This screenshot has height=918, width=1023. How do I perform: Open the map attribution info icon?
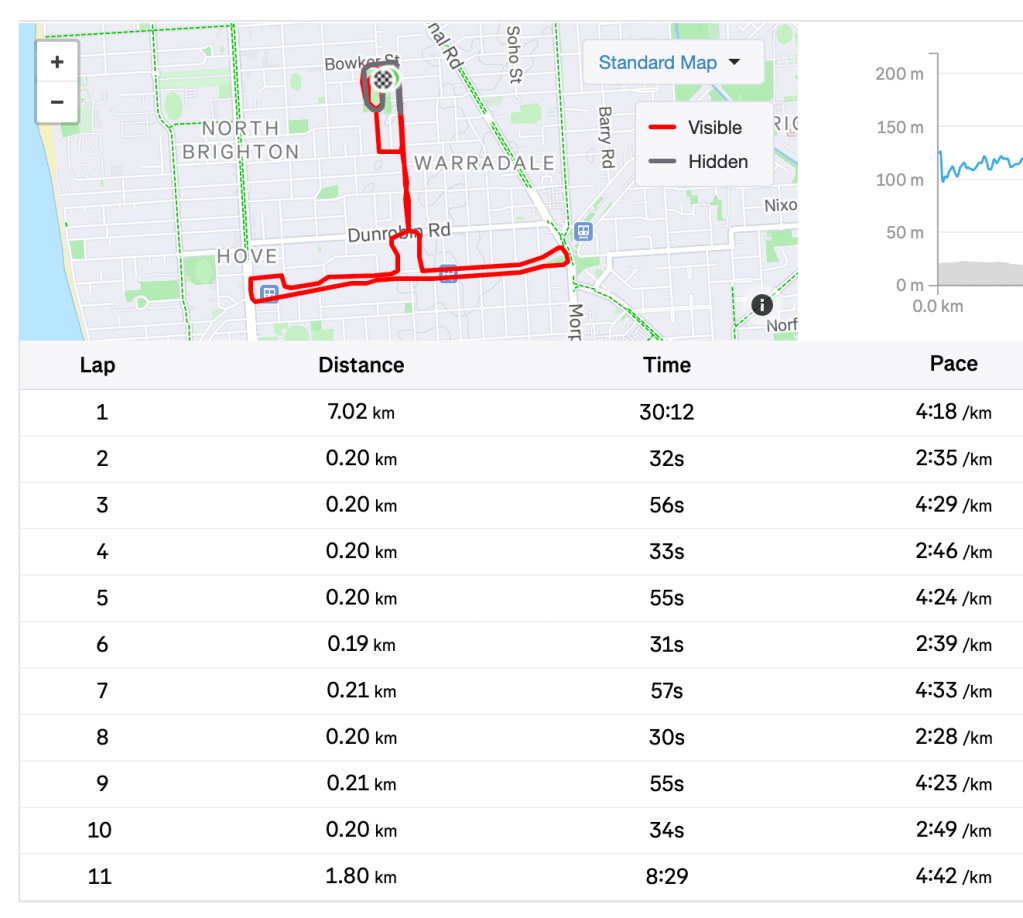[762, 304]
